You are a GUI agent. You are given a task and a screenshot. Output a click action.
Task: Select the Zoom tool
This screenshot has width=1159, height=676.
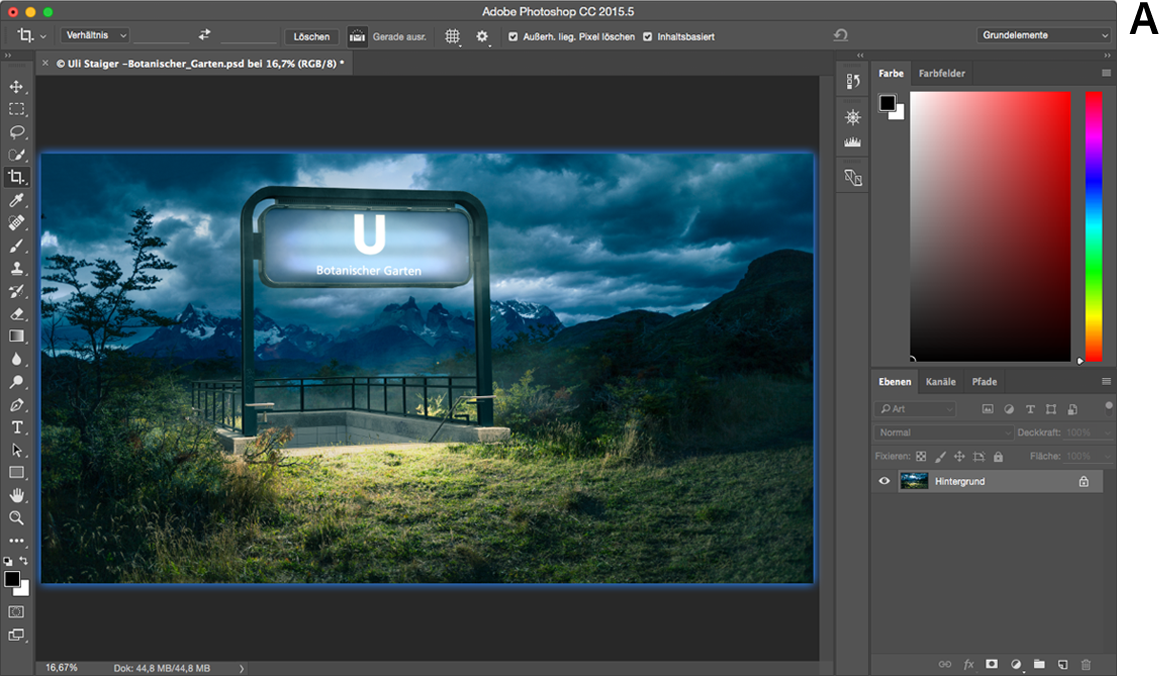pyautogui.click(x=16, y=518)
